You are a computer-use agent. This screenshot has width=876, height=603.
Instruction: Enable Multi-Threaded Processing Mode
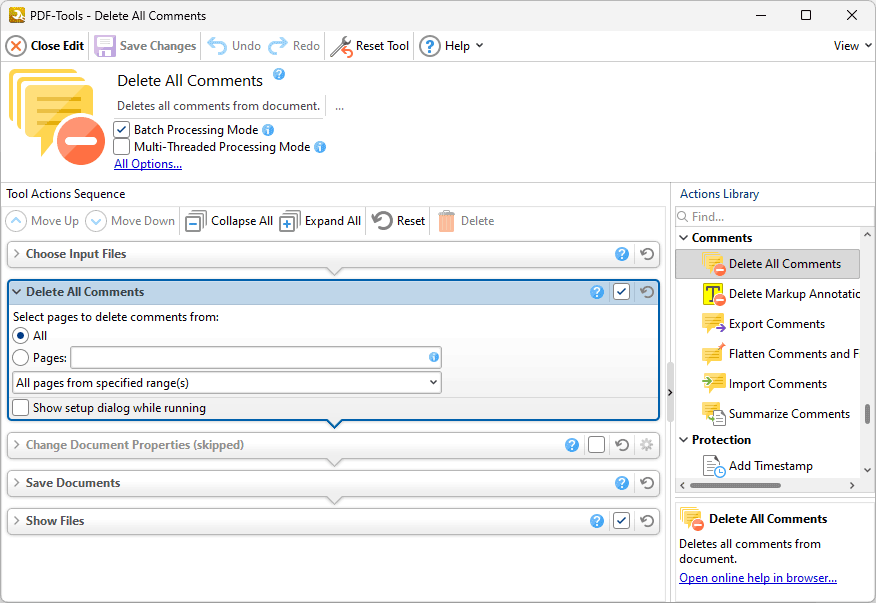pyautogui.click(x=122, y=147)
